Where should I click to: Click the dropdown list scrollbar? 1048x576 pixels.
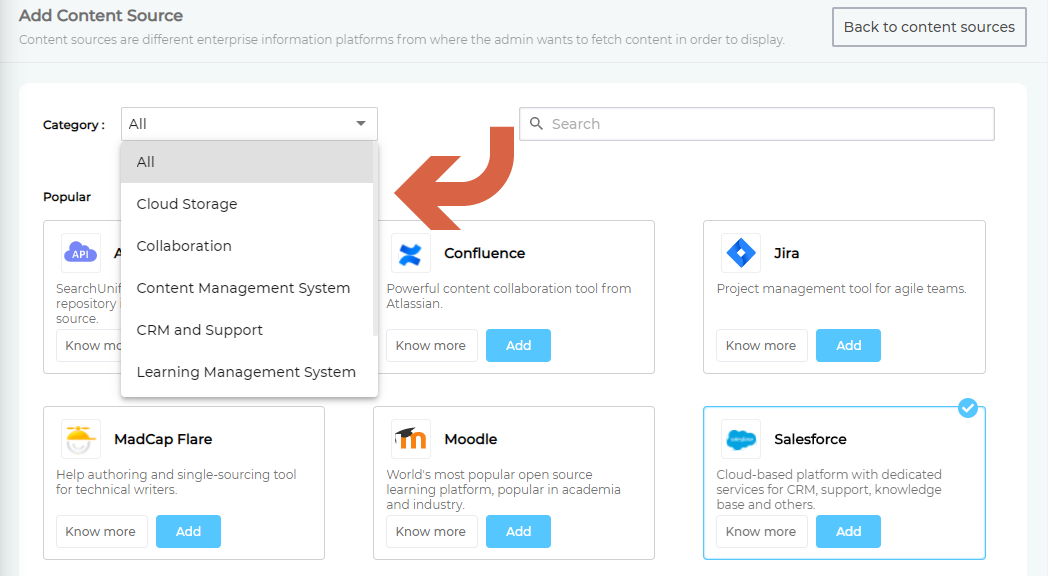click(x=375, y=240)
